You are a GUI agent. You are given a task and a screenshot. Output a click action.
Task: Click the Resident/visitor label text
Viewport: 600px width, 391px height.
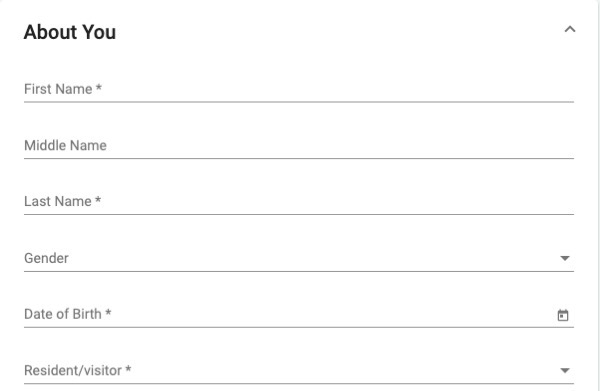(x=73, y=370)
